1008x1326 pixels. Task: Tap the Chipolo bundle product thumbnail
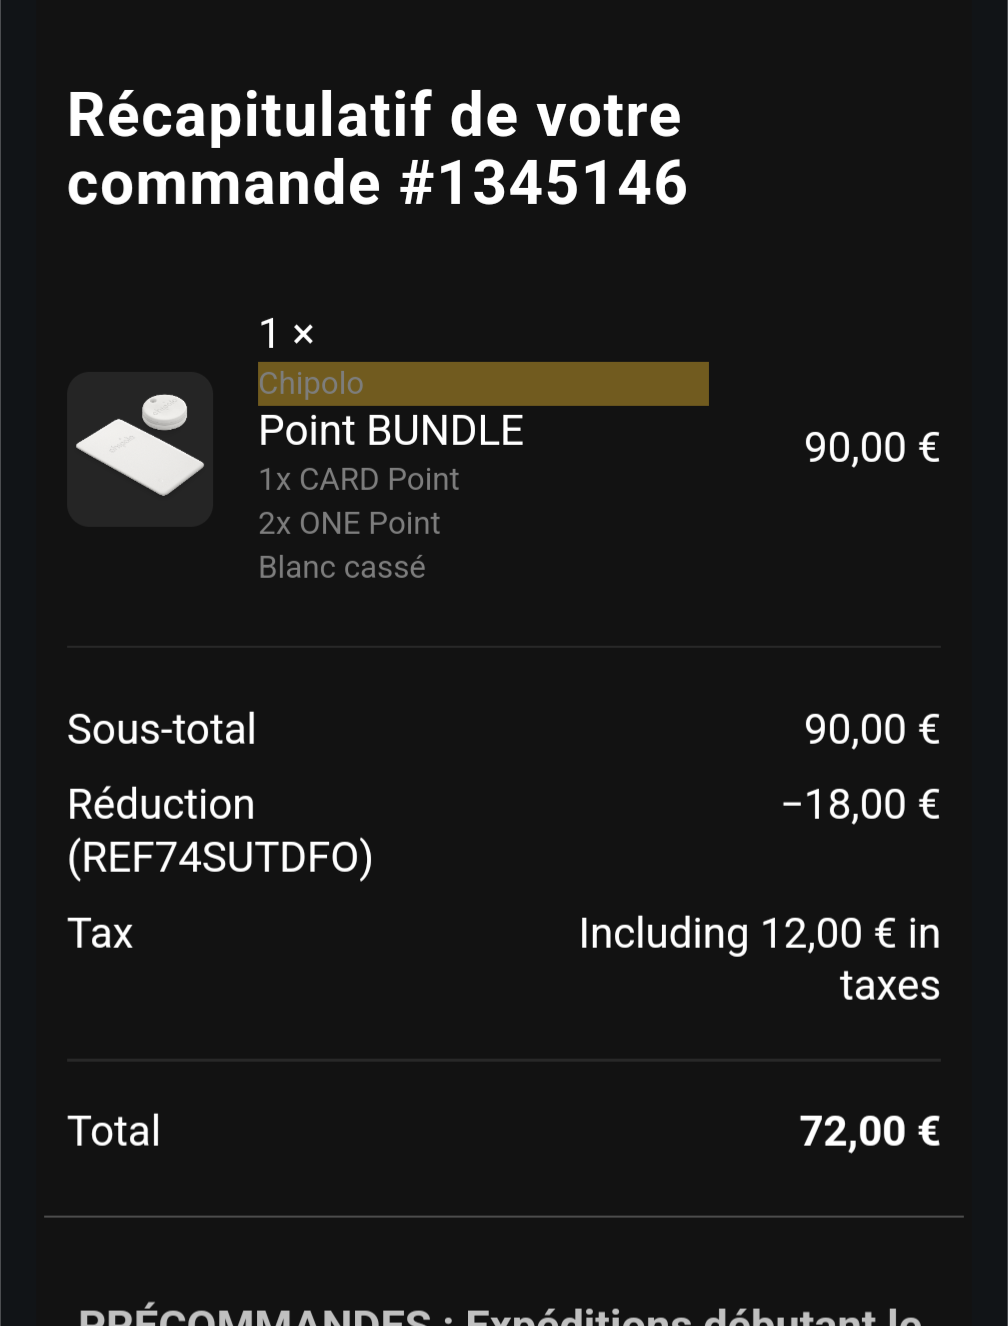[140, 449]
